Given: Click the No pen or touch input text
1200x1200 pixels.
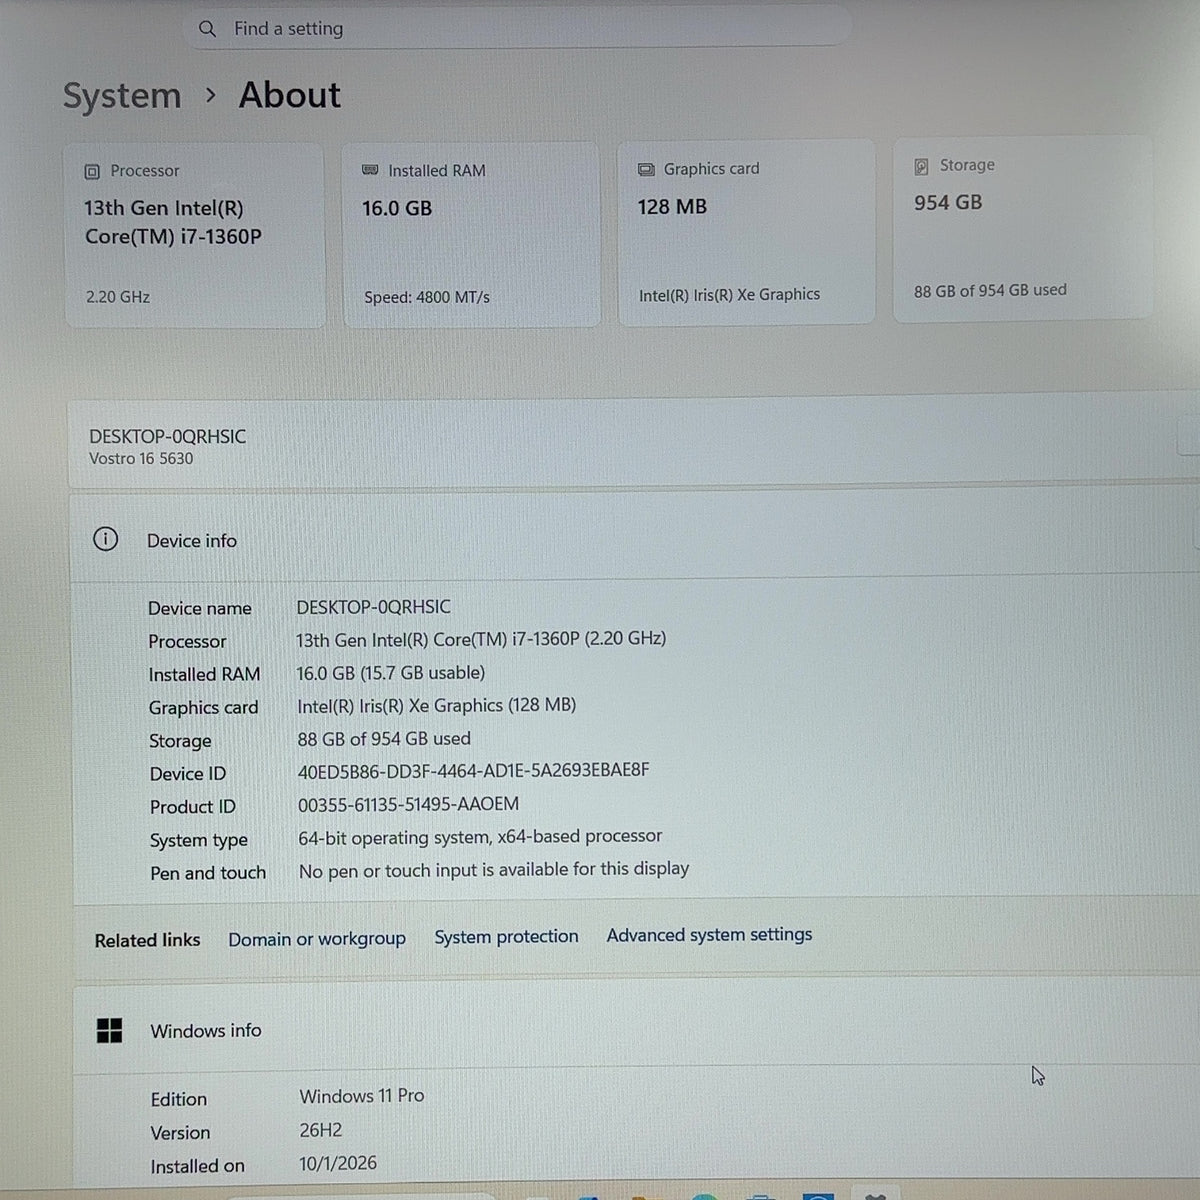Looking at the screenshot, I should pyautogui.click(x=494, y=870).
